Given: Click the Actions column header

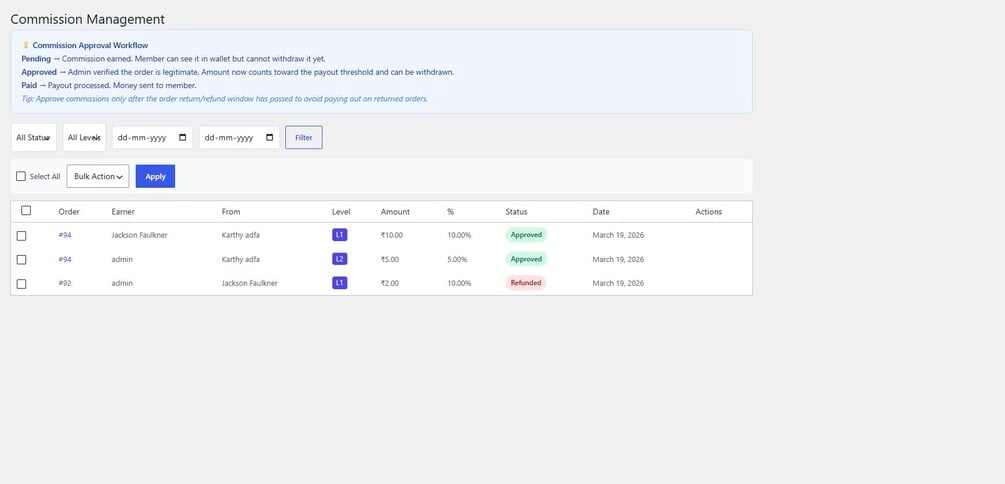Looking at the screenshot, I should (709, 212).
